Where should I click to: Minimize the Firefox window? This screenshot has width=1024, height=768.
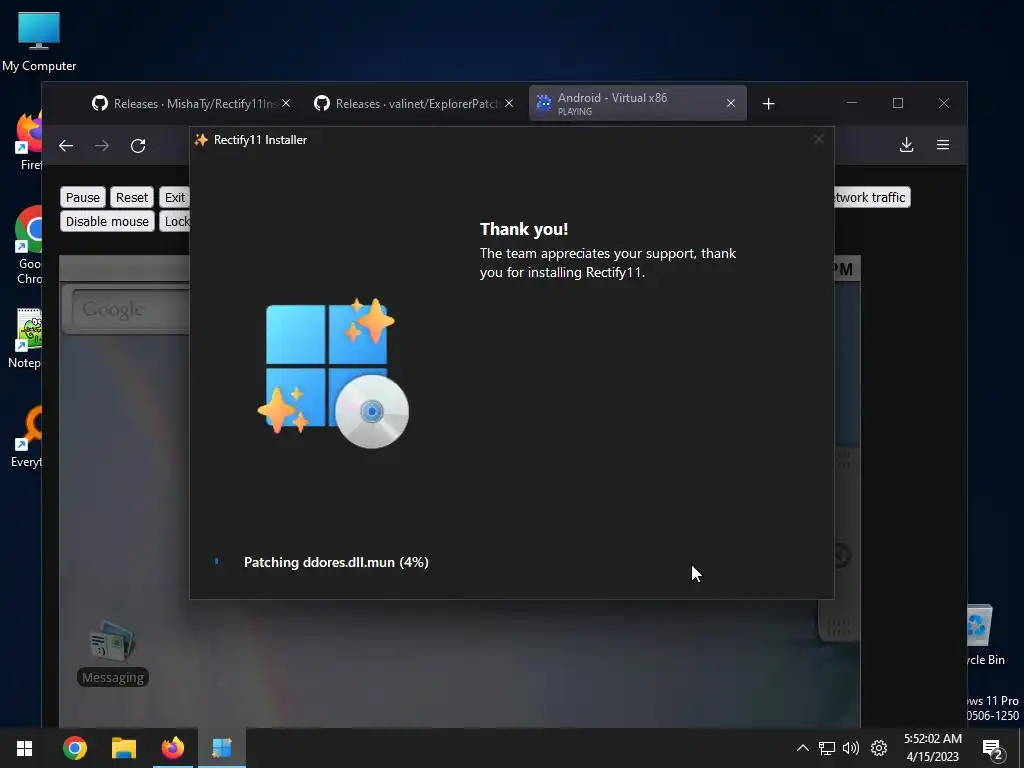(852, 103)
